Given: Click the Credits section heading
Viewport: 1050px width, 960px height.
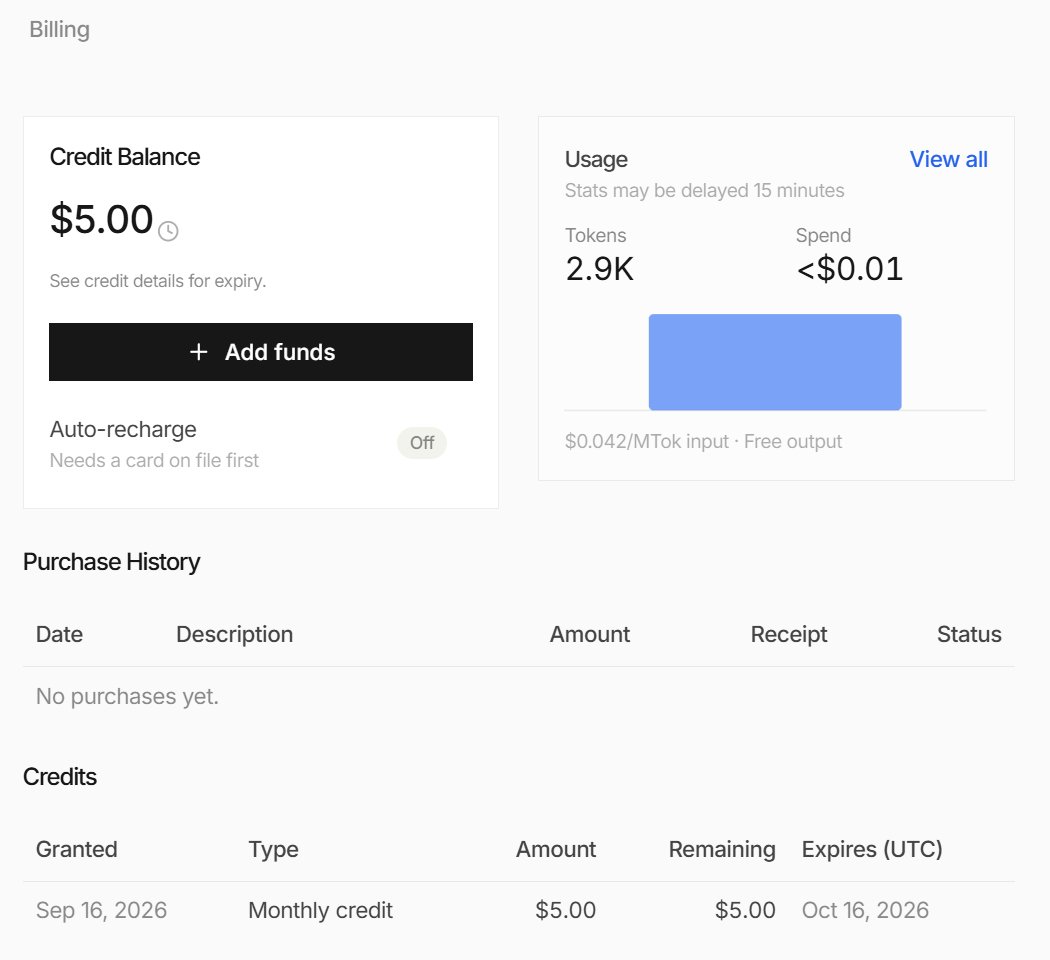Looking at the screenshot, I should (60, 777).
